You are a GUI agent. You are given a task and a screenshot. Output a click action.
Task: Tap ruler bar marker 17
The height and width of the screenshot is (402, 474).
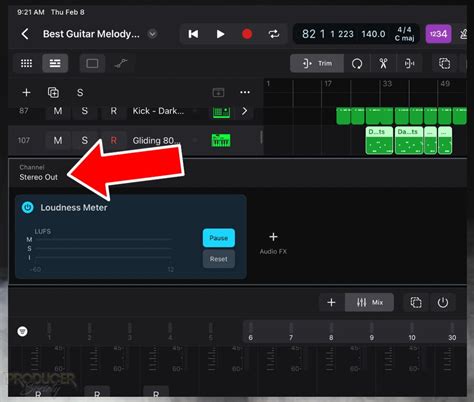point(328,84)
